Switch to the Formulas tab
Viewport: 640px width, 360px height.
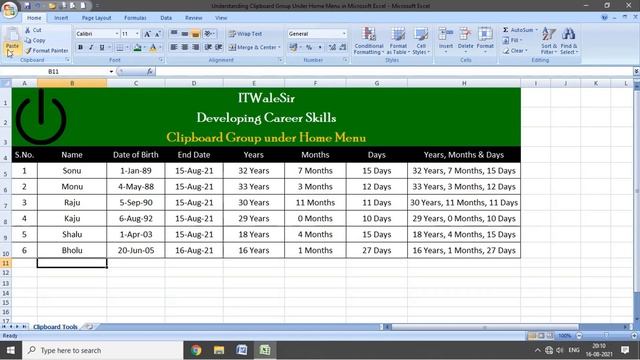point(135,18)
